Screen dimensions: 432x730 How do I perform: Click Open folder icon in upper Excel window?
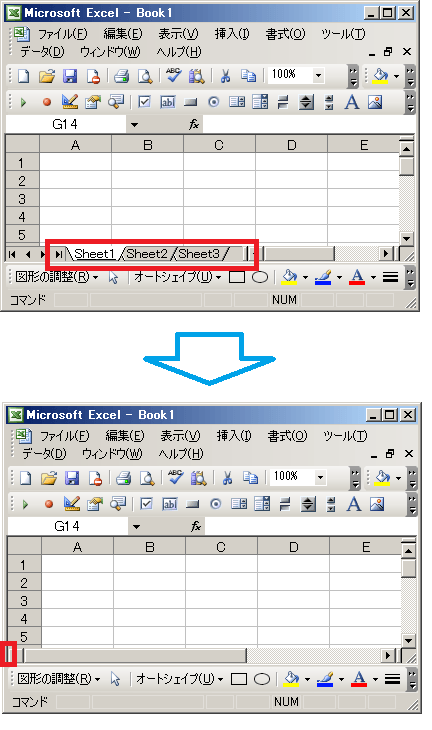coord(47,76)
